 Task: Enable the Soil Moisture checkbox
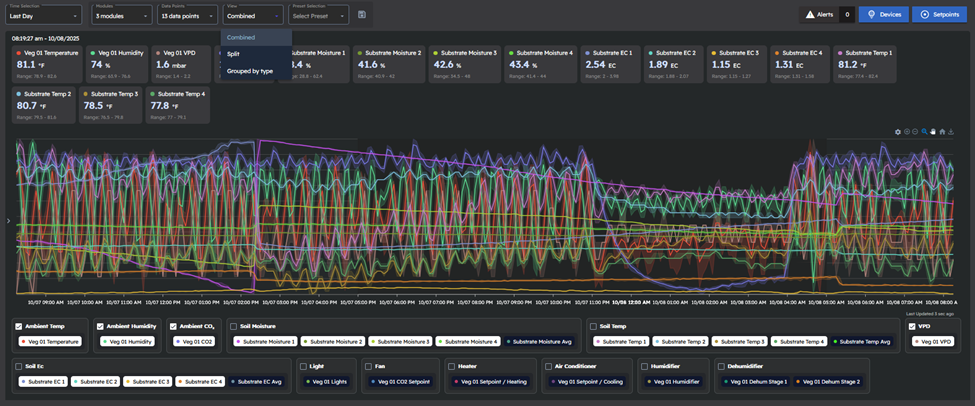(233, 326)
